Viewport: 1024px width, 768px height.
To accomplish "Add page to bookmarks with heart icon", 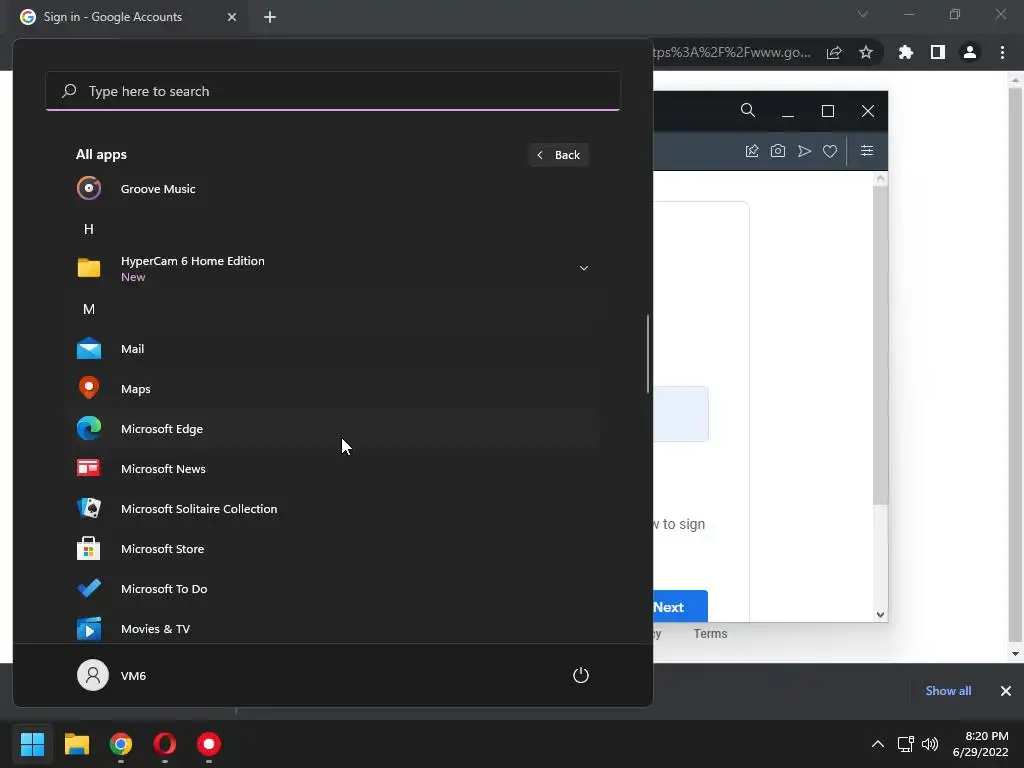I will (830, 151).
